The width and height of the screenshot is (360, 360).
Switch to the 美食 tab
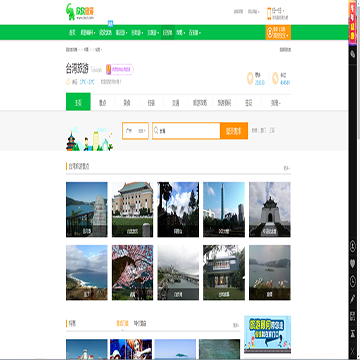127,103
